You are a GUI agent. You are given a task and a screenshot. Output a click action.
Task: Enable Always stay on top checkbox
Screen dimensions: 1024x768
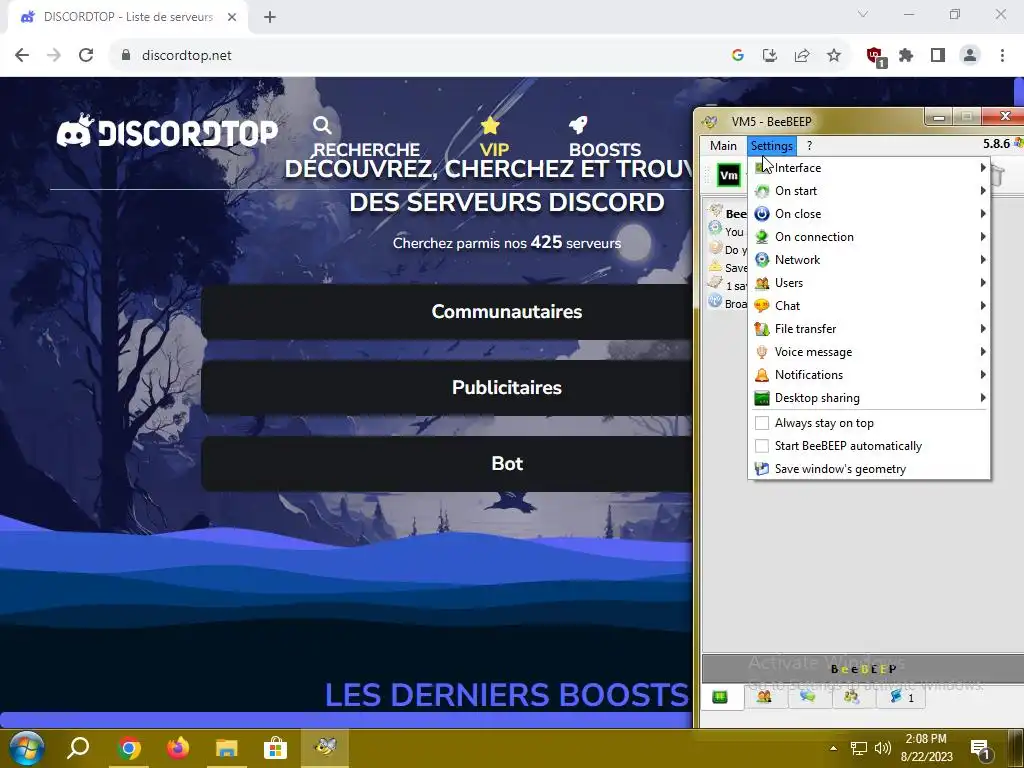(761, 423)
